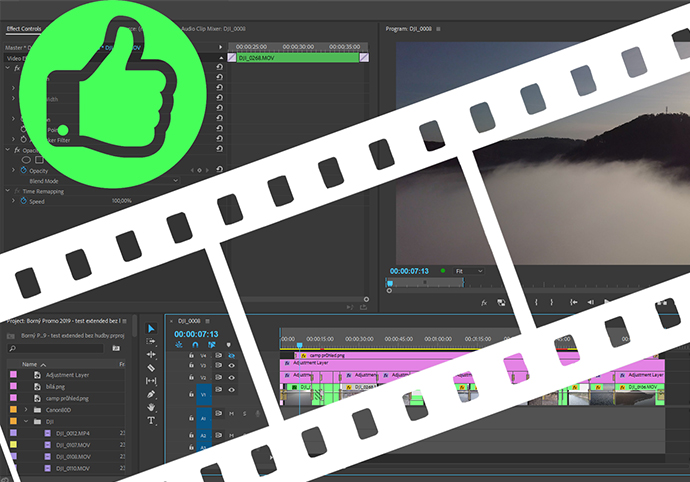Toggle insert sequences as nests option
This screenshot has height=482, width=690.
(x=179, y=345)
